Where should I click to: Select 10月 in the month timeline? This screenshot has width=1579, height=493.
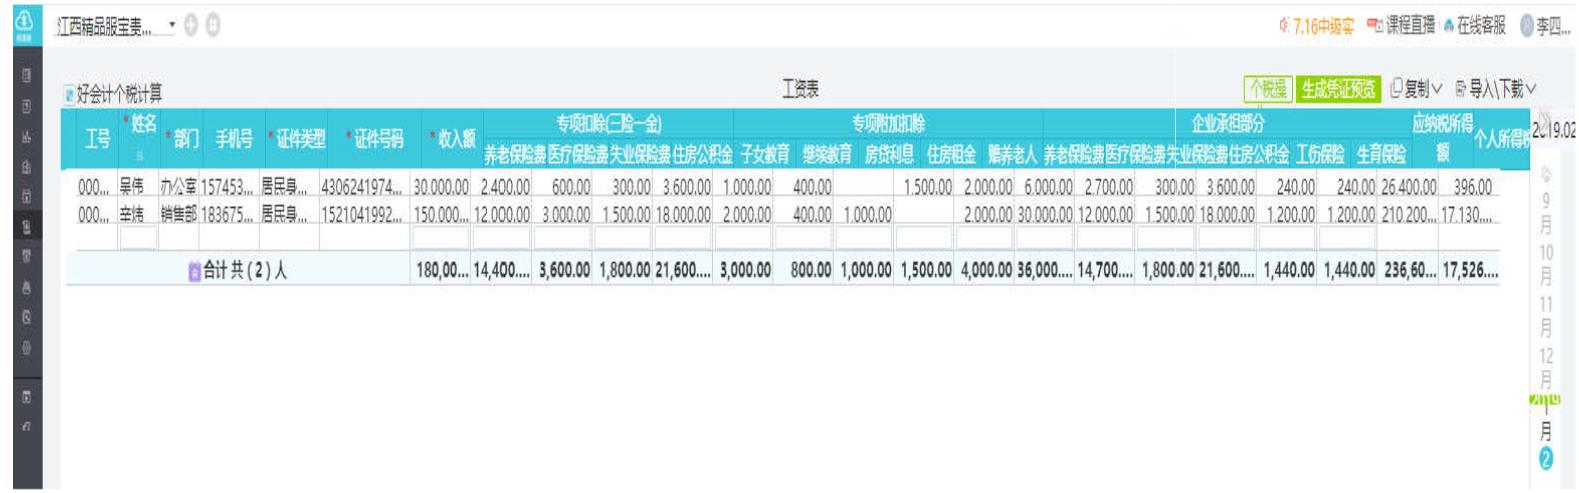point(1546,264)
